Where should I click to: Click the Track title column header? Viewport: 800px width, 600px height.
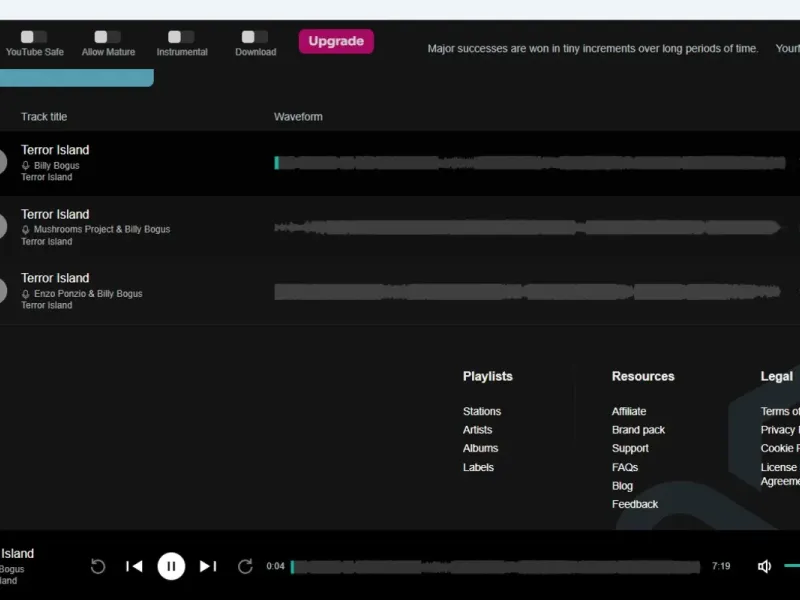click(44, 117)
